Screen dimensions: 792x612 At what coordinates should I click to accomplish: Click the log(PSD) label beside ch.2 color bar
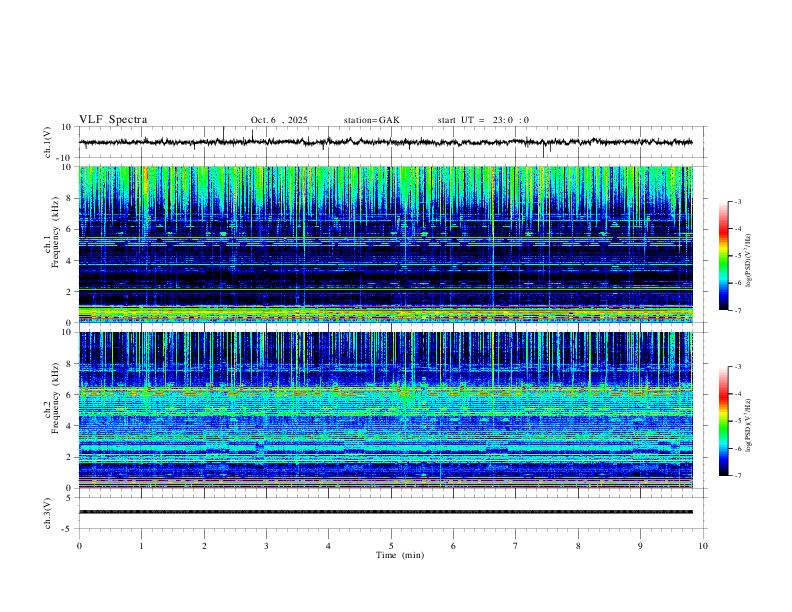tap(749, 425)
